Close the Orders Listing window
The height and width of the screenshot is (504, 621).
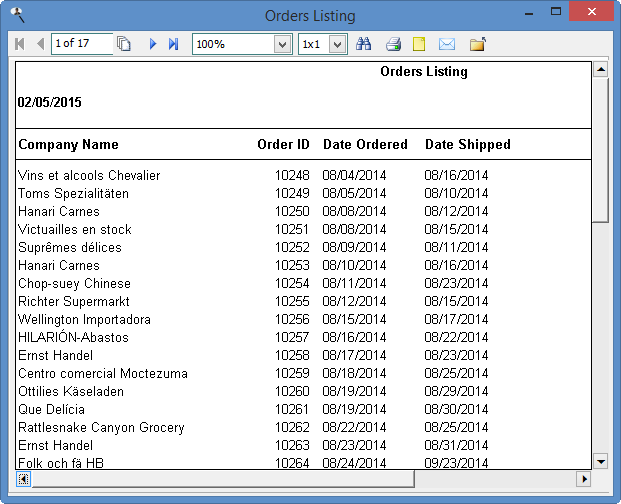(x=592, y=11)
